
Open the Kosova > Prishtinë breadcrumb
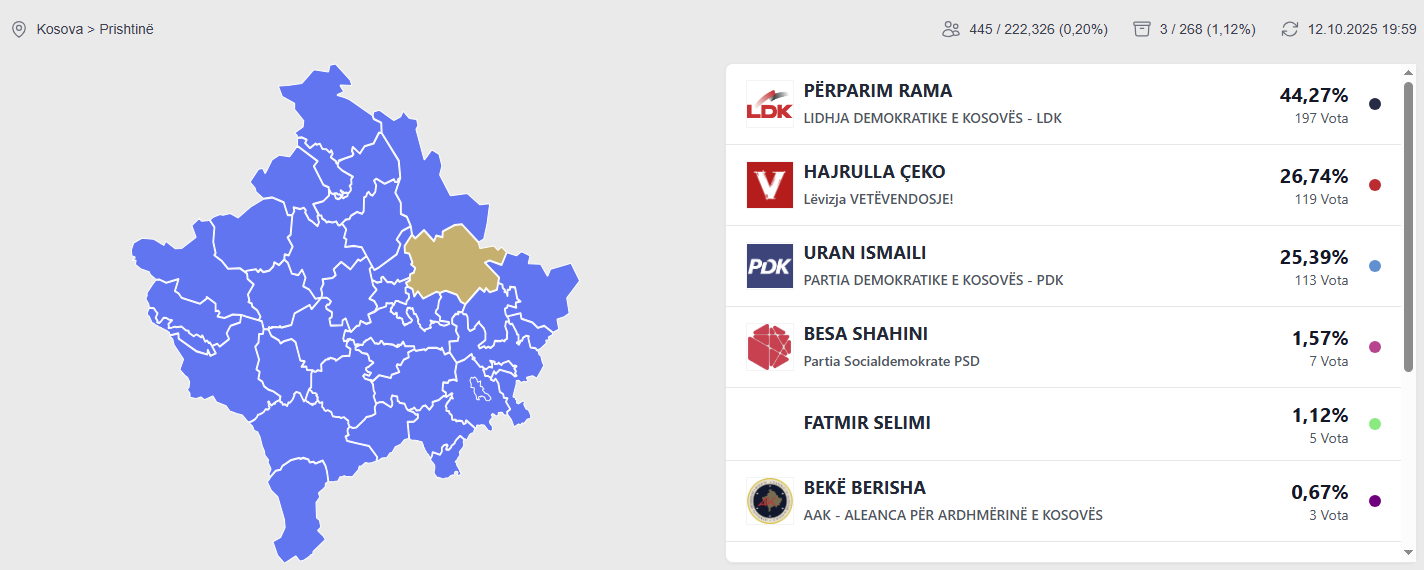(x=95, y=29)
